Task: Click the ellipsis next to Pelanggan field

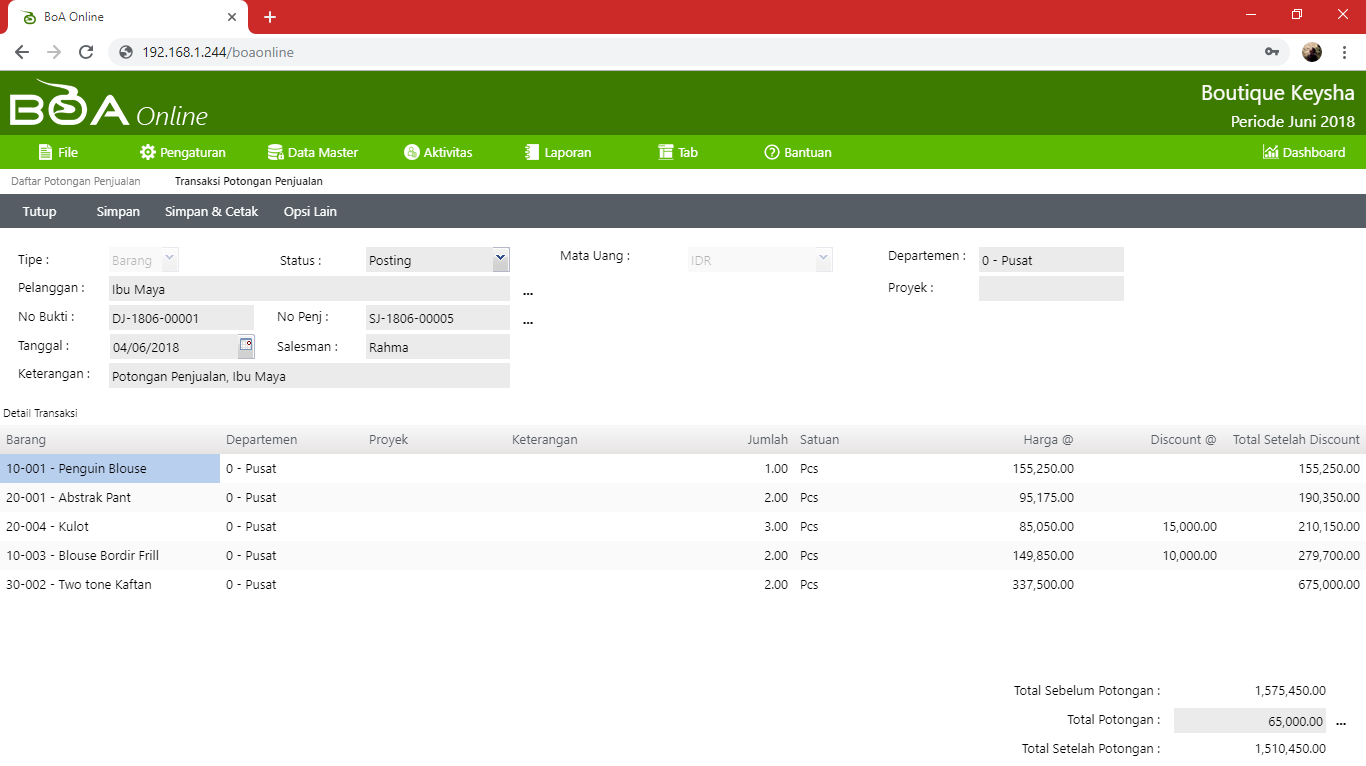Action: [528, 292]
